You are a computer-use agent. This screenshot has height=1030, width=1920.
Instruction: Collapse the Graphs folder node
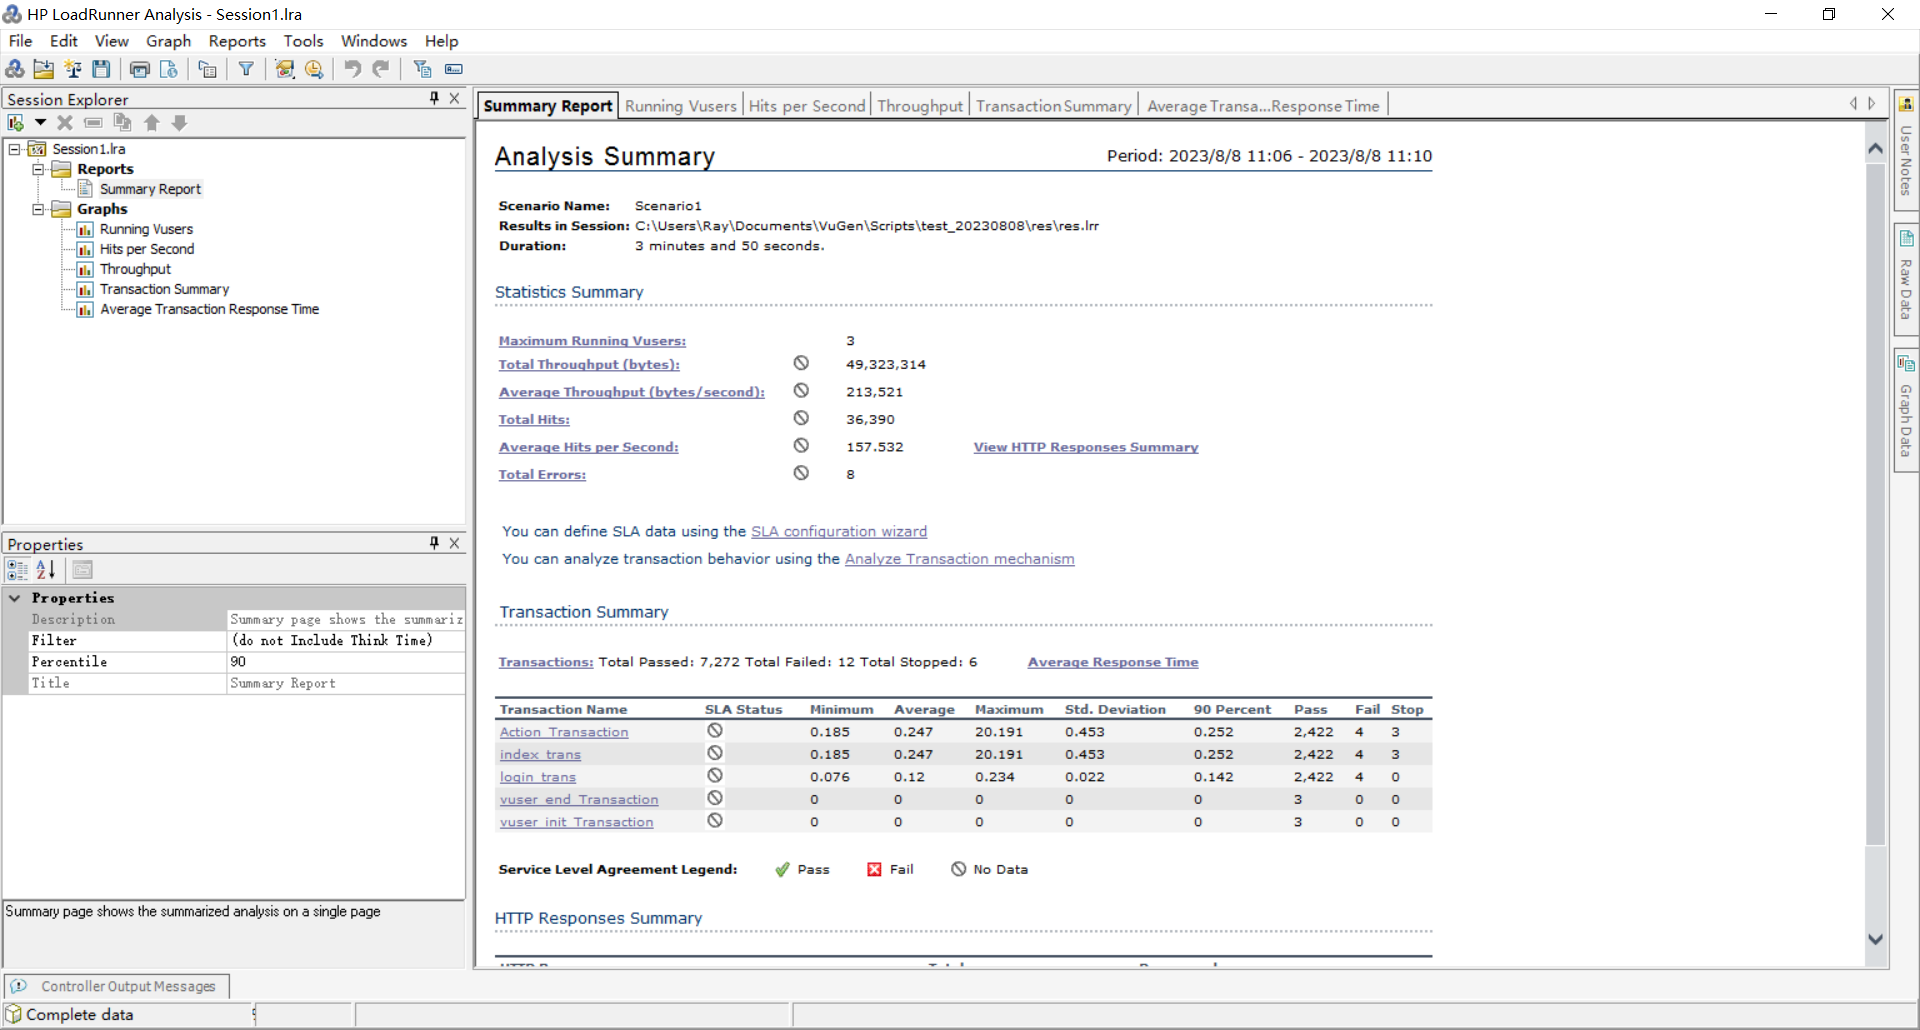coord(38,209)
